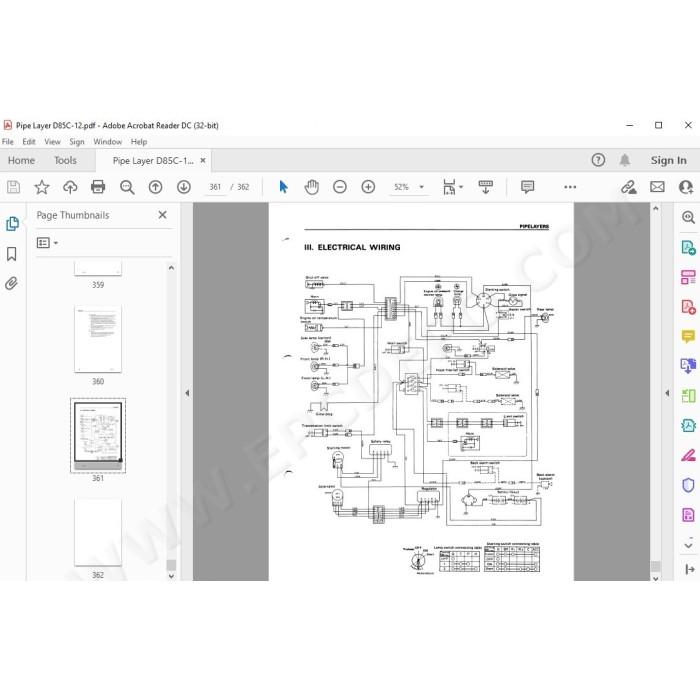Add document to starred favorites

tap(42, 187)
